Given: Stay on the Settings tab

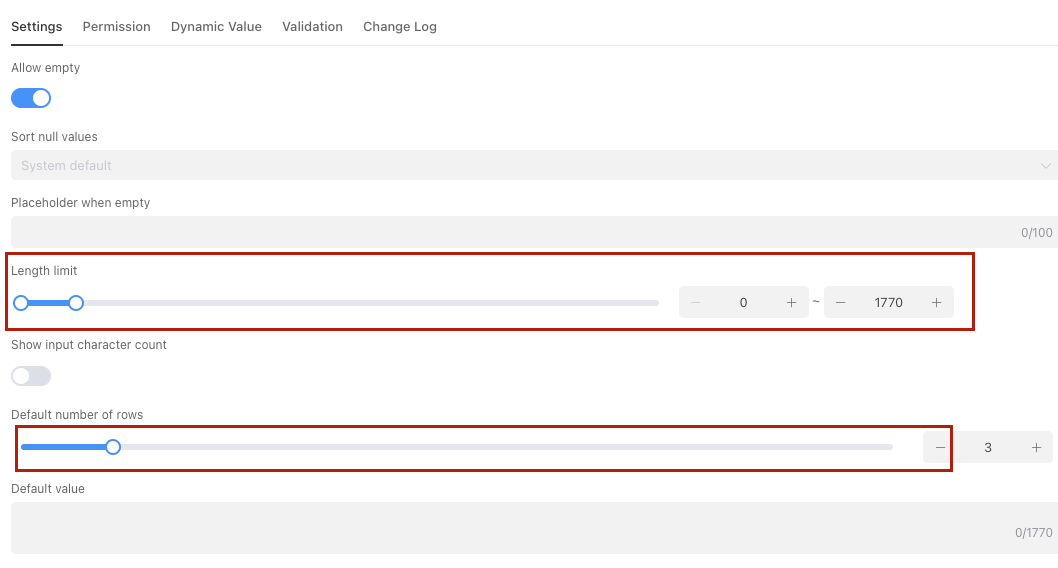Looking at the screenshot, I should pos(37,27).
